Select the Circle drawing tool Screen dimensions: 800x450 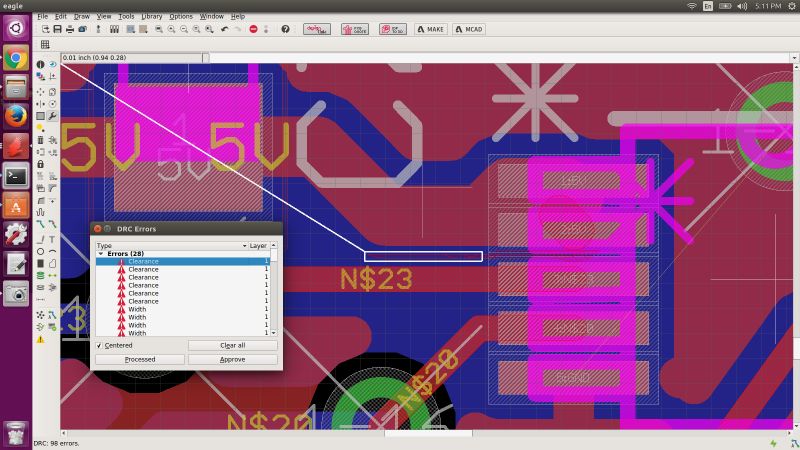40,252
